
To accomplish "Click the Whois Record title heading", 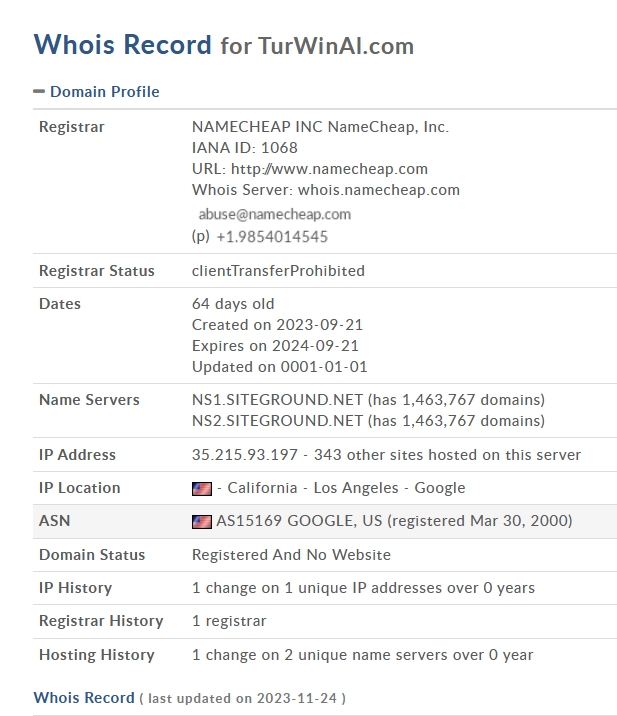I will (122, 44).
